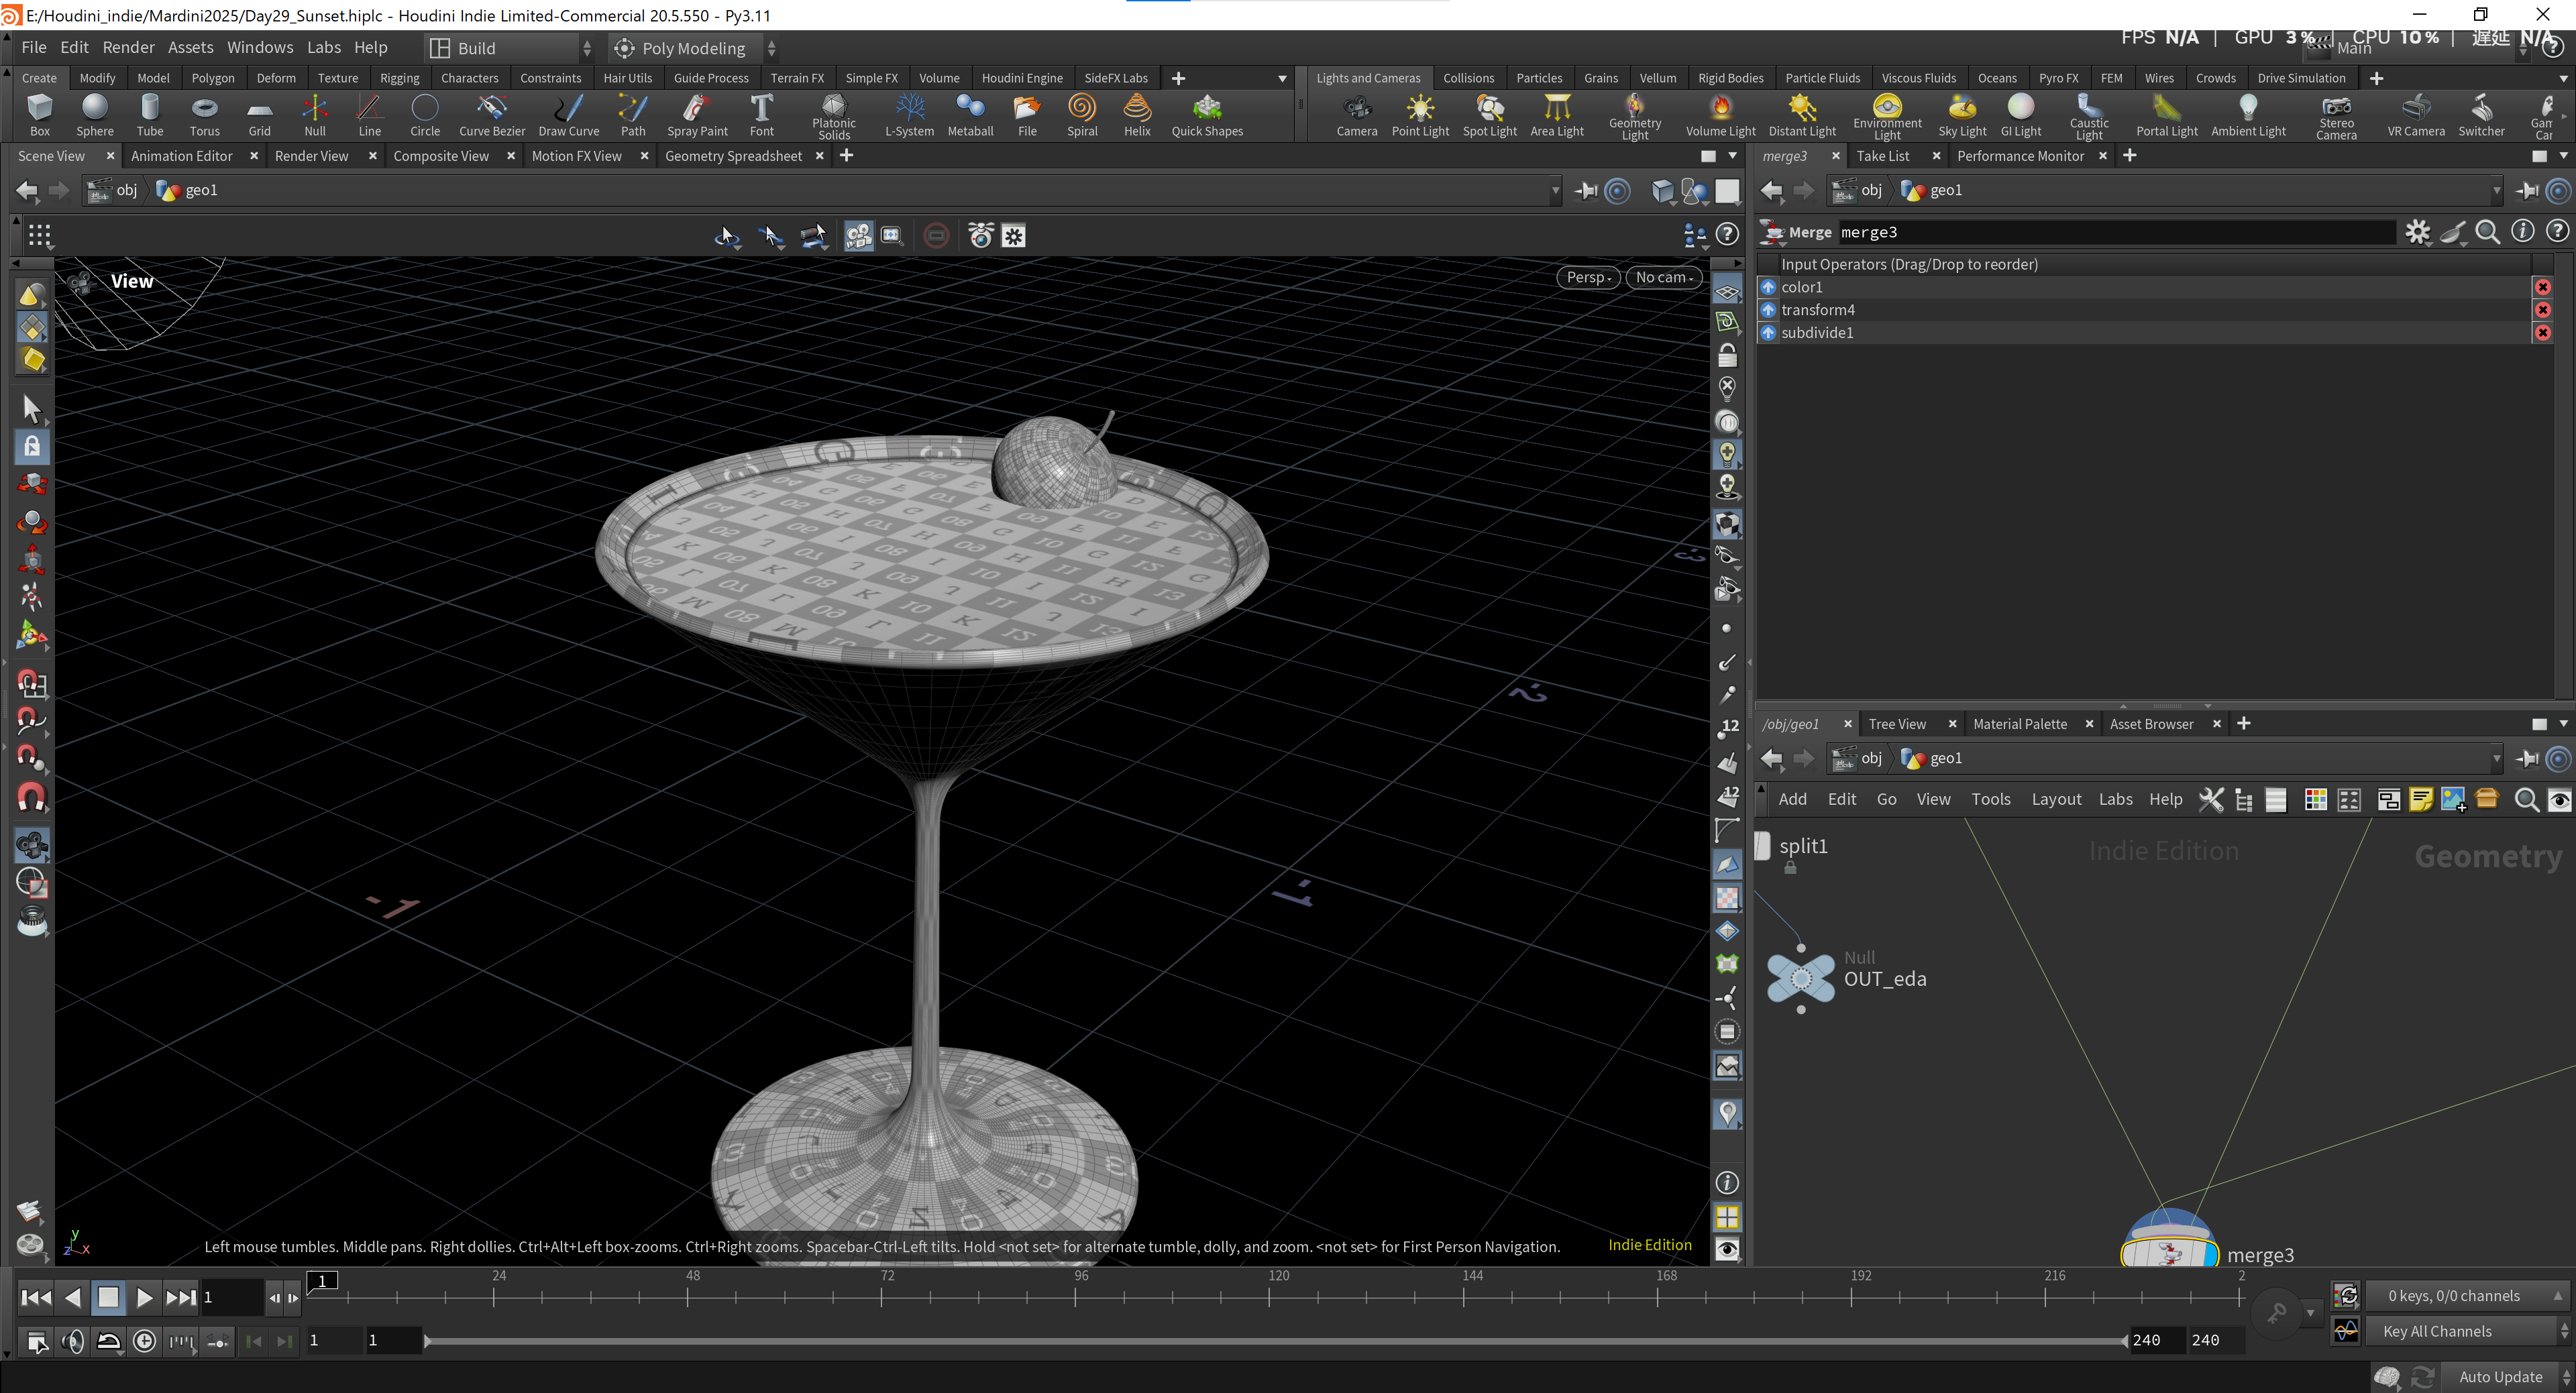
Task: Open the Windows menu
Action: point(260,47)
